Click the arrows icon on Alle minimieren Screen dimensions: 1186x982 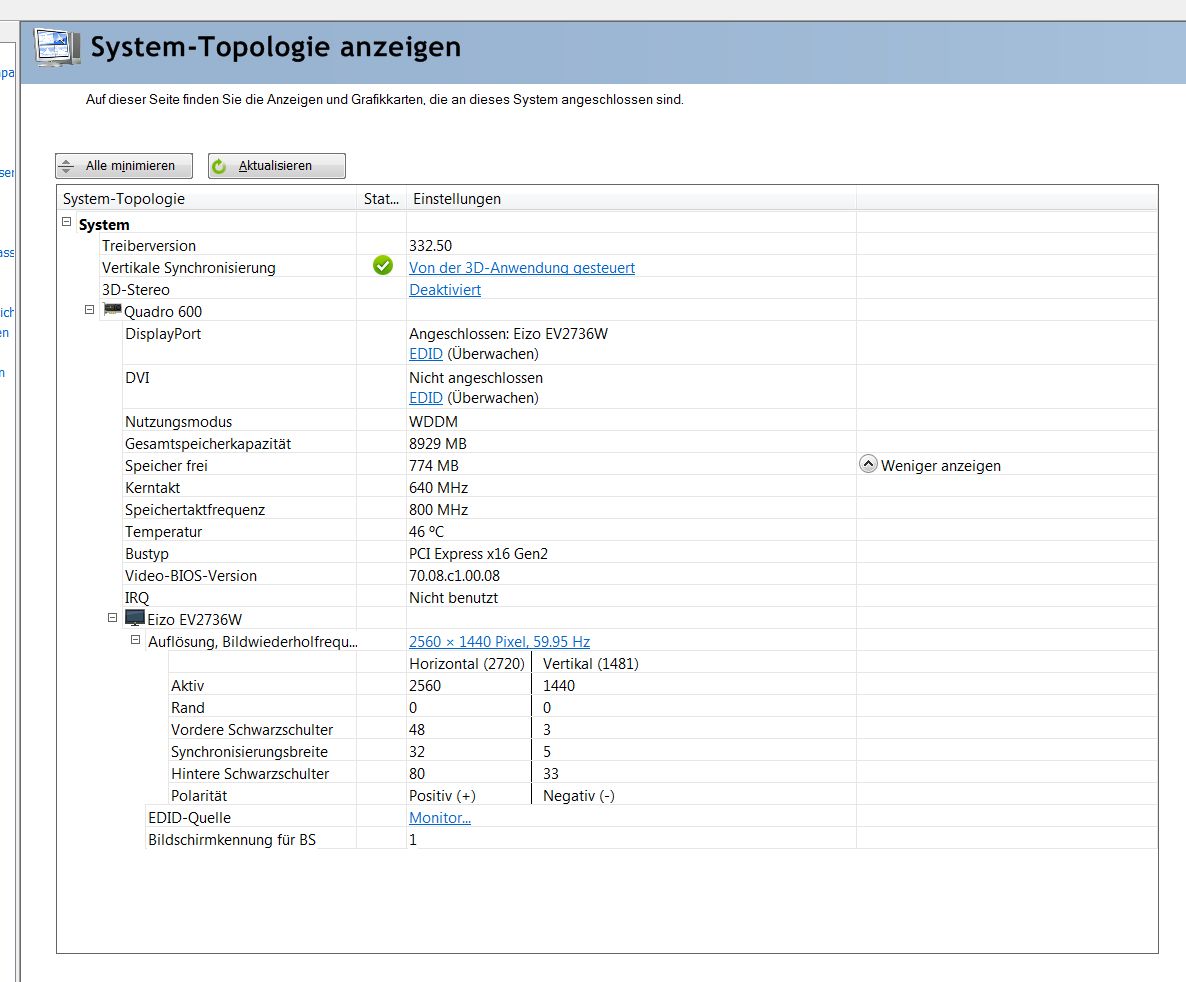click(x=67, y=166)
